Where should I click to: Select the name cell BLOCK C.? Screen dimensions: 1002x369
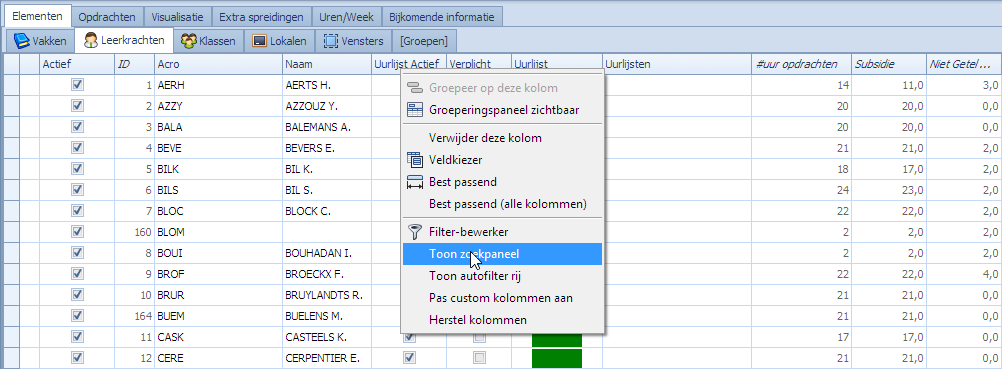(x=327, y=211)
